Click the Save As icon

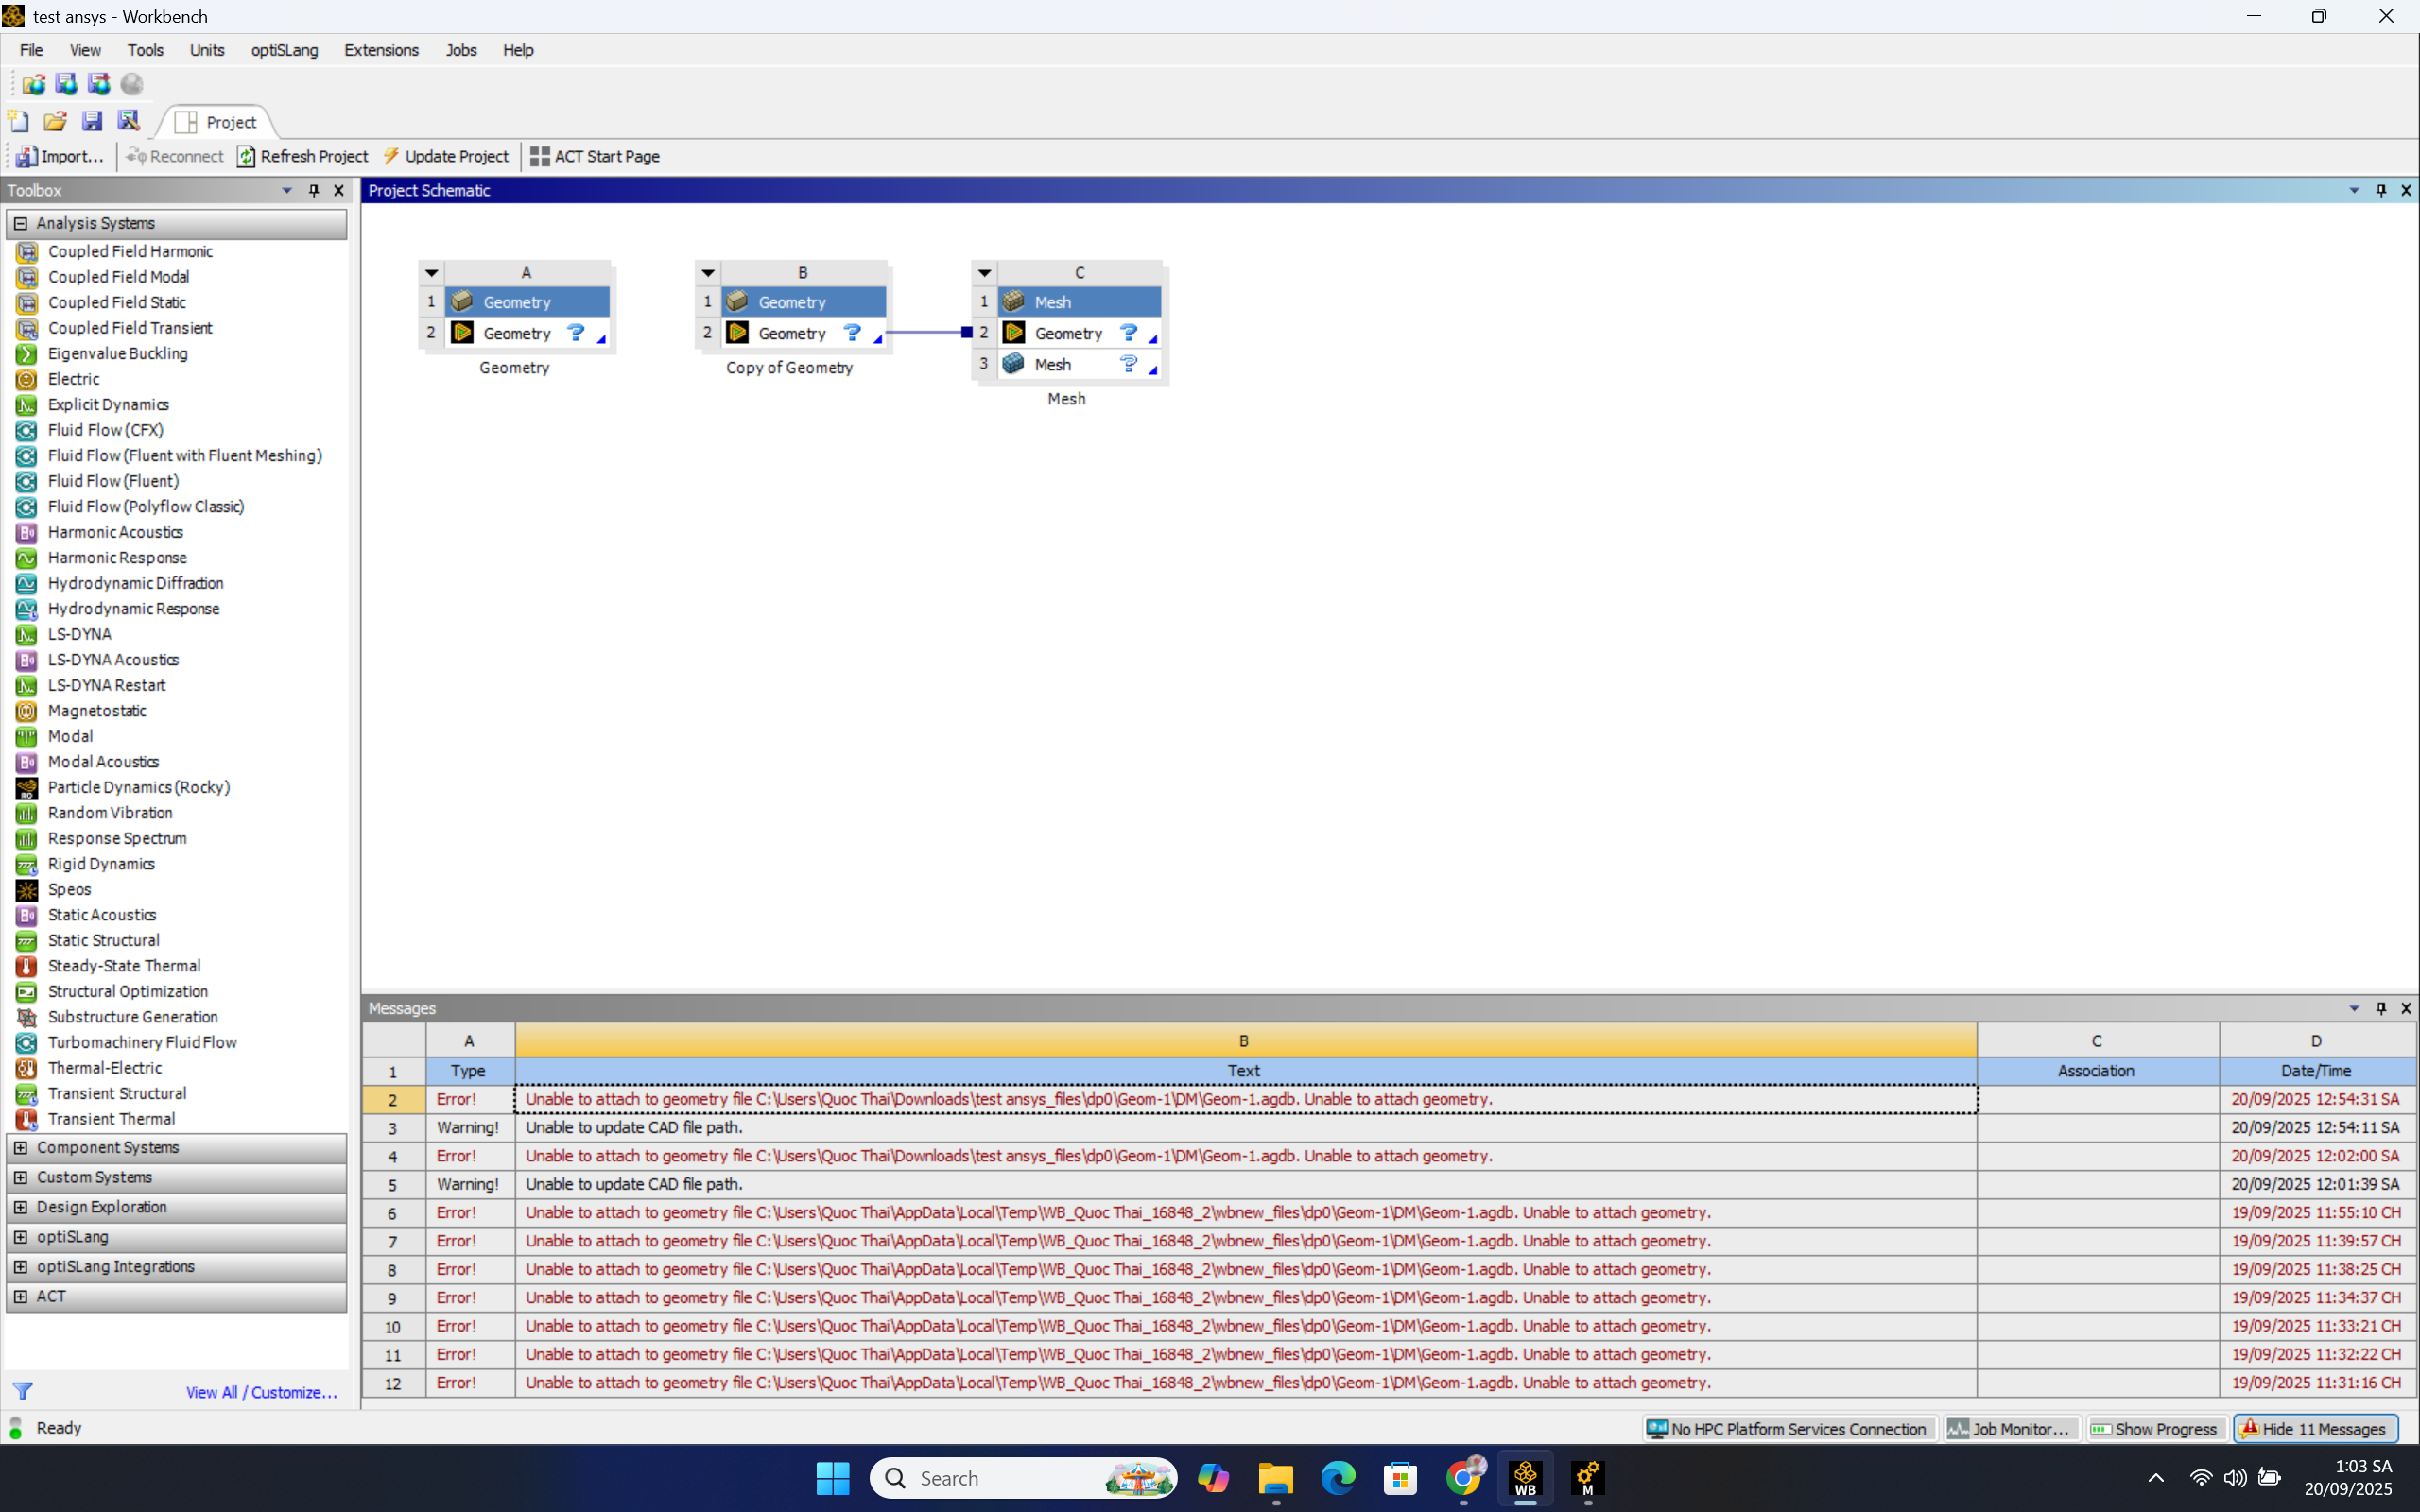[x=129, y=122]
